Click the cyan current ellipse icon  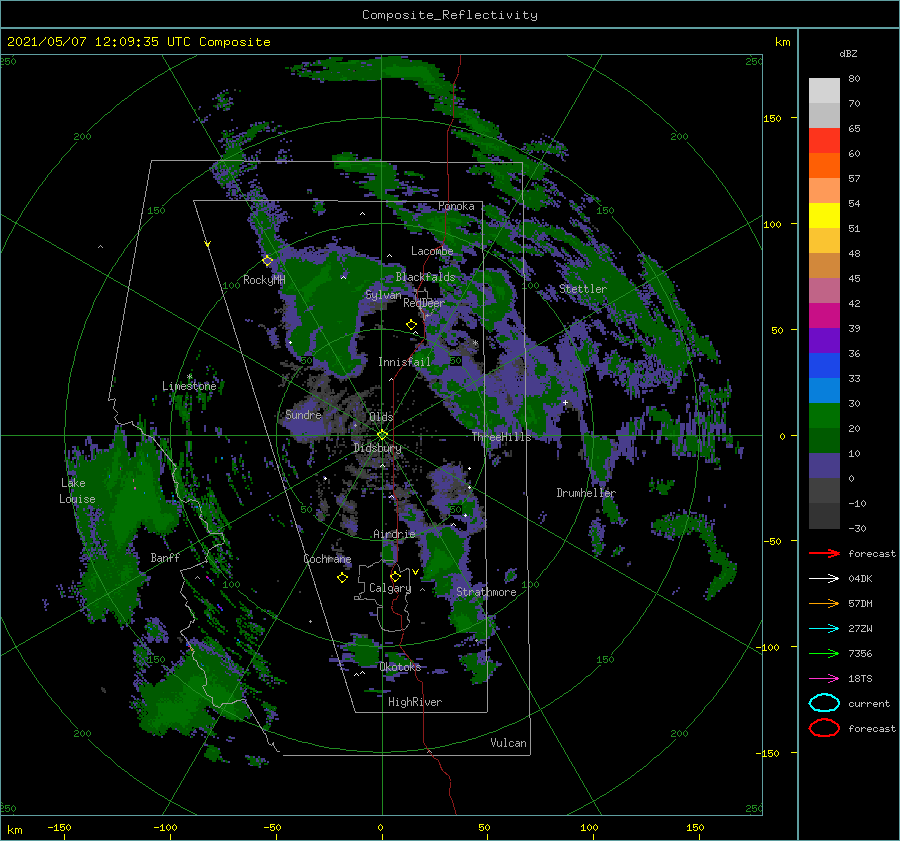pyautogui.click(x=824, y=703)
